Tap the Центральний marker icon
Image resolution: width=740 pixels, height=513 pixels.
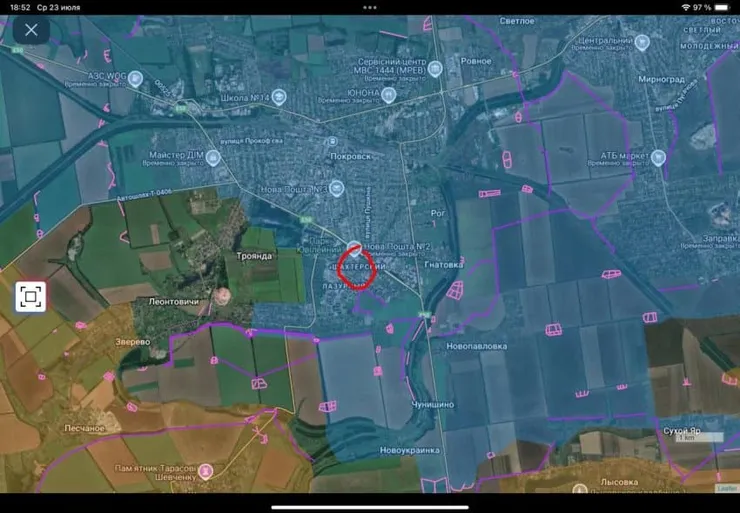point(642,43)
